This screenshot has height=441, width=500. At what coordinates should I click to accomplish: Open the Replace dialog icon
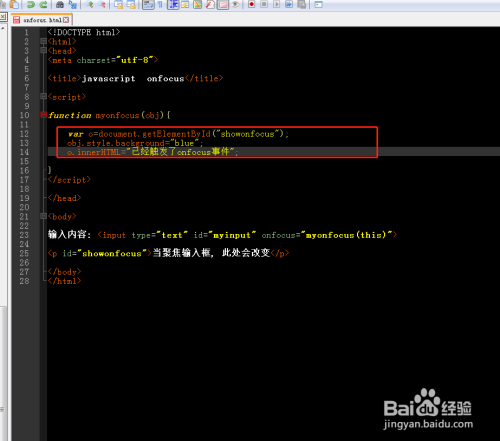pyautogui.click(x=72, y=4)
